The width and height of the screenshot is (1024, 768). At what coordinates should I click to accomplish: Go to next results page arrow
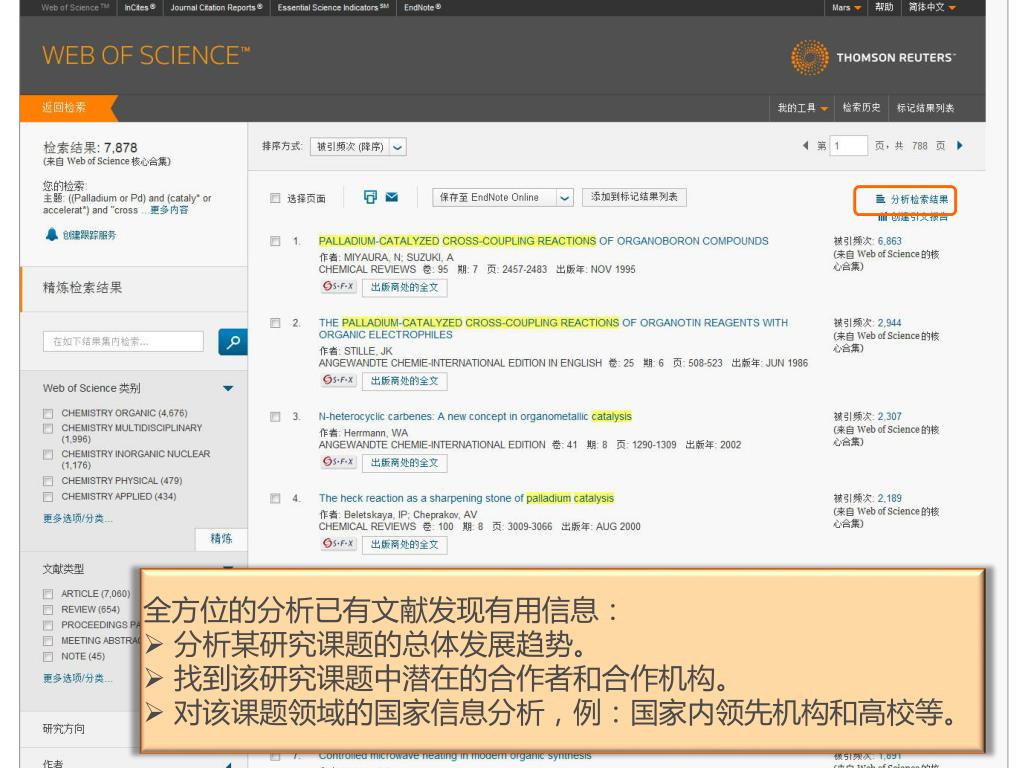point(959,146)
